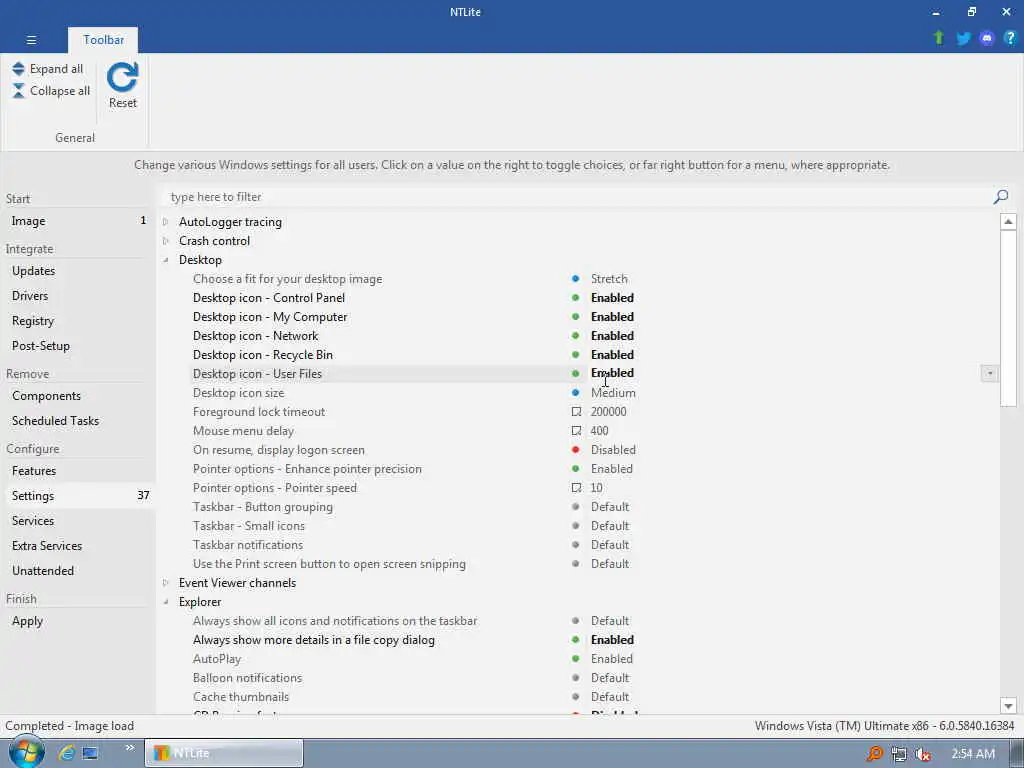Click the Collapse all icon
Image resolution: width=1024 pixels, height=768 pixels.
(18, 91)
